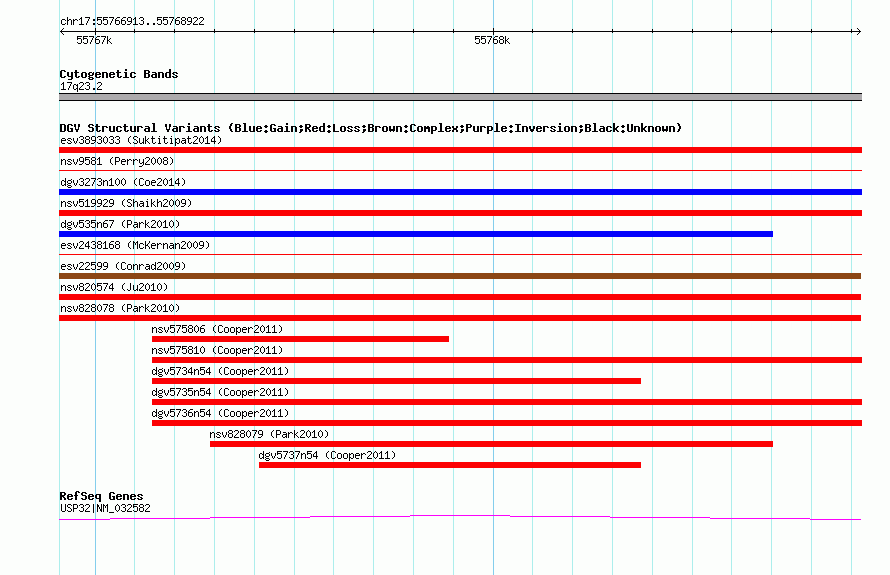Click the nsv575806 (Cooper2011) label

click(217, 329)
